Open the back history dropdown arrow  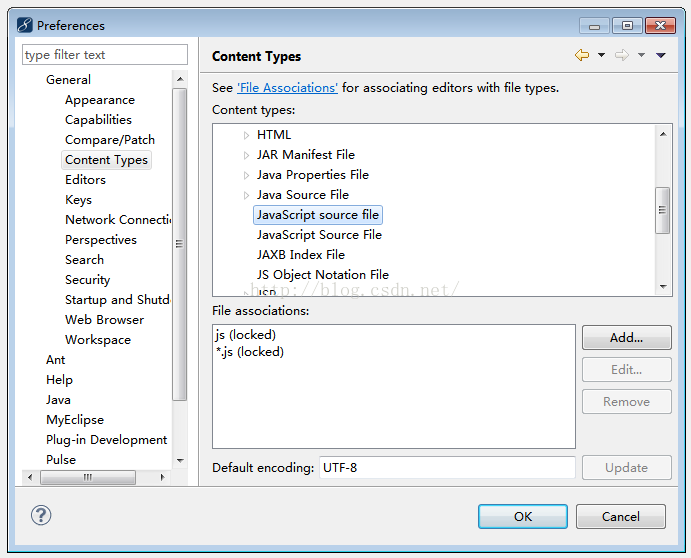[601, 55]
